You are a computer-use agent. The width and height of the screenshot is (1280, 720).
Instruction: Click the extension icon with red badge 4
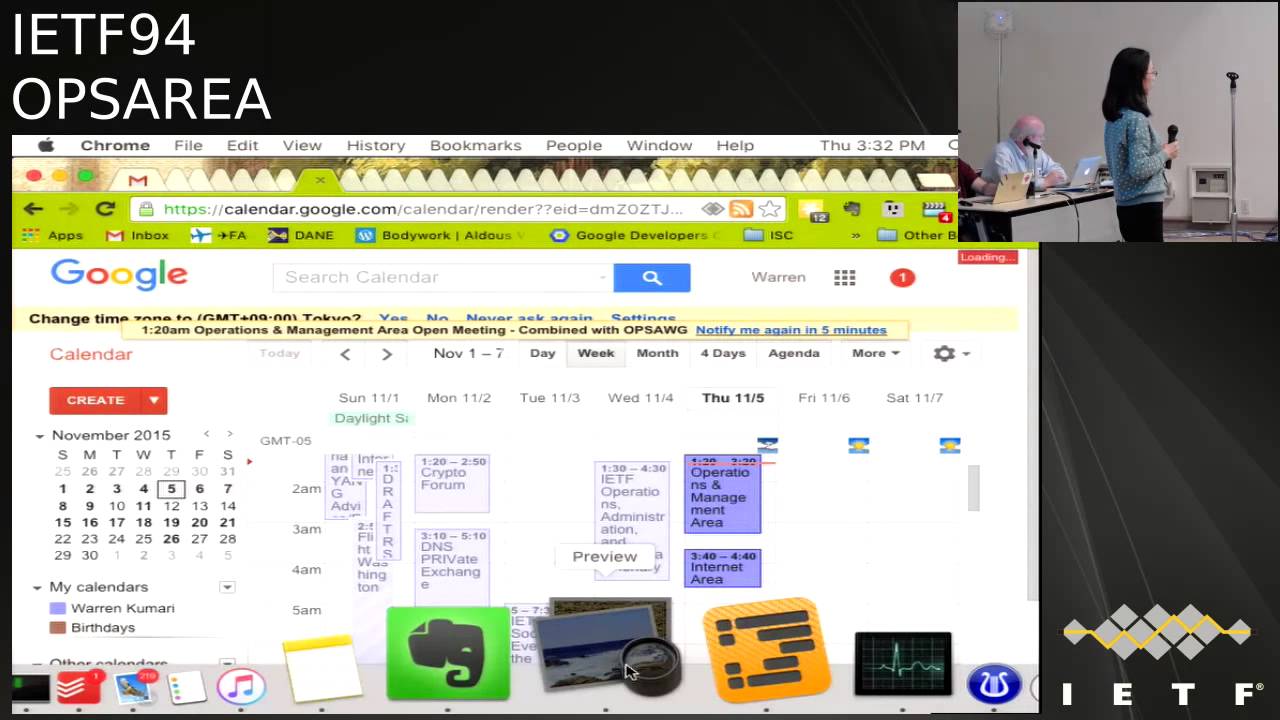click(x=935, y=210)
